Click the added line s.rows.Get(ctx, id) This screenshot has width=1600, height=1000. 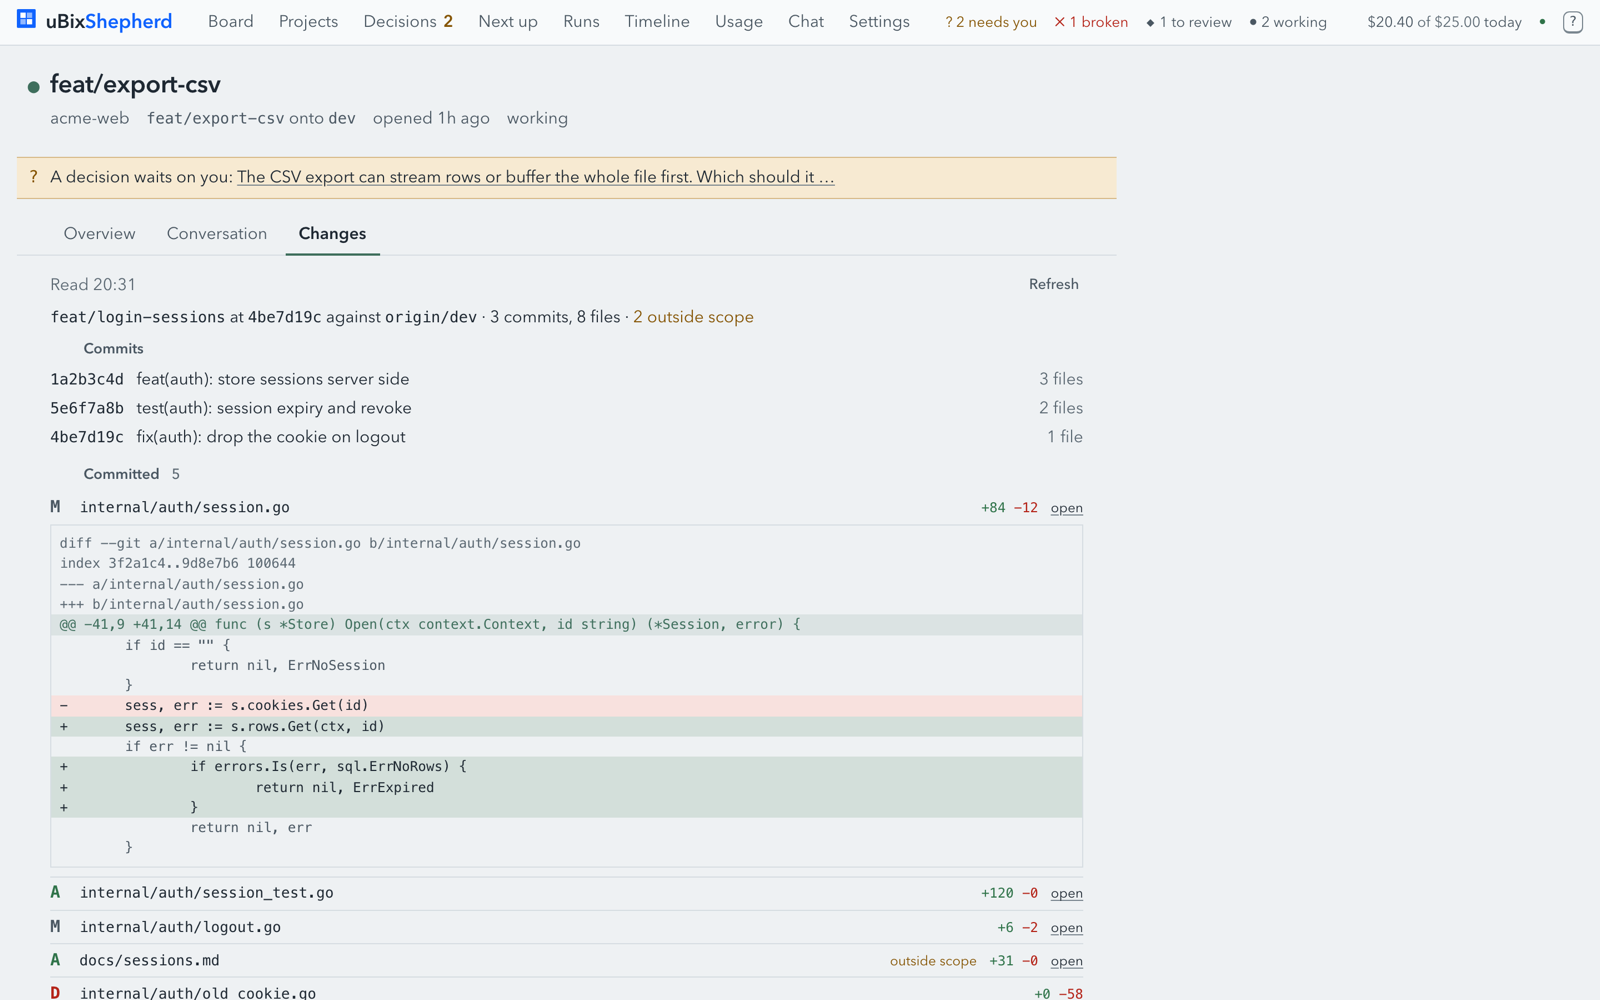566,726
